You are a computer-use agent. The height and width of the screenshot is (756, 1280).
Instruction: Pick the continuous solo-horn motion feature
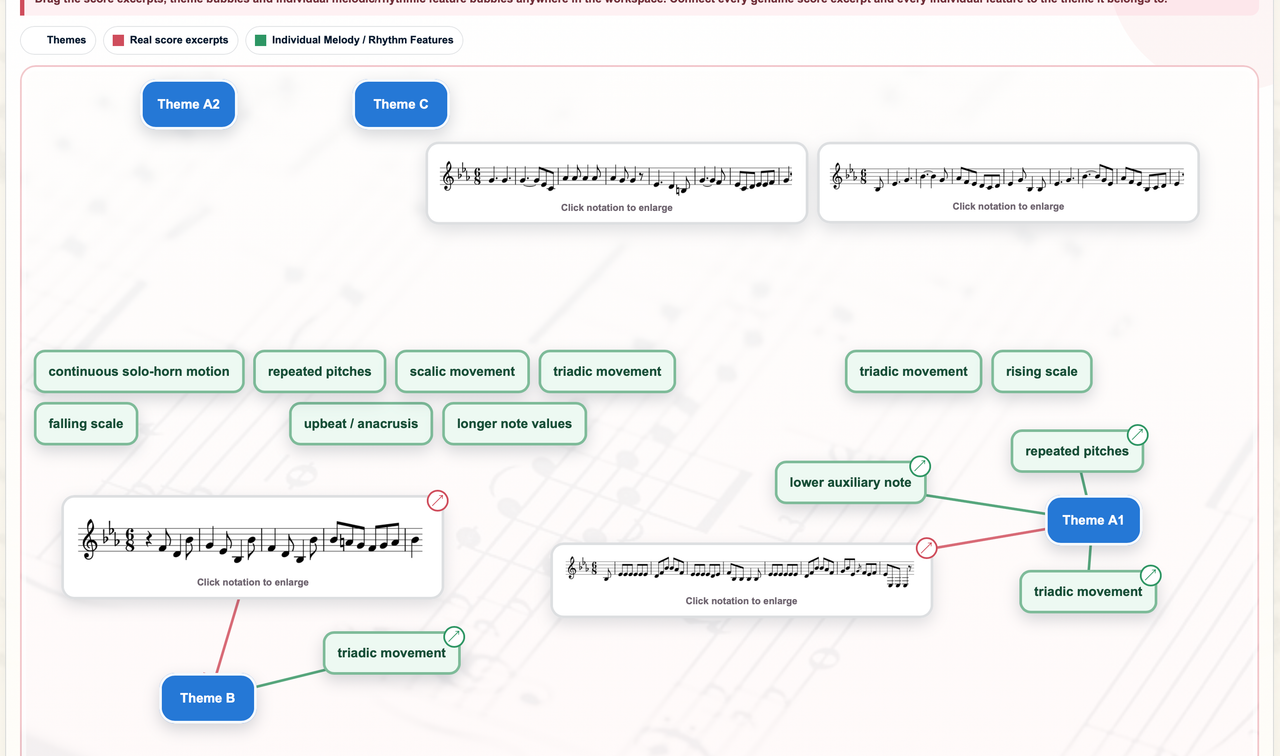[139, 371]
